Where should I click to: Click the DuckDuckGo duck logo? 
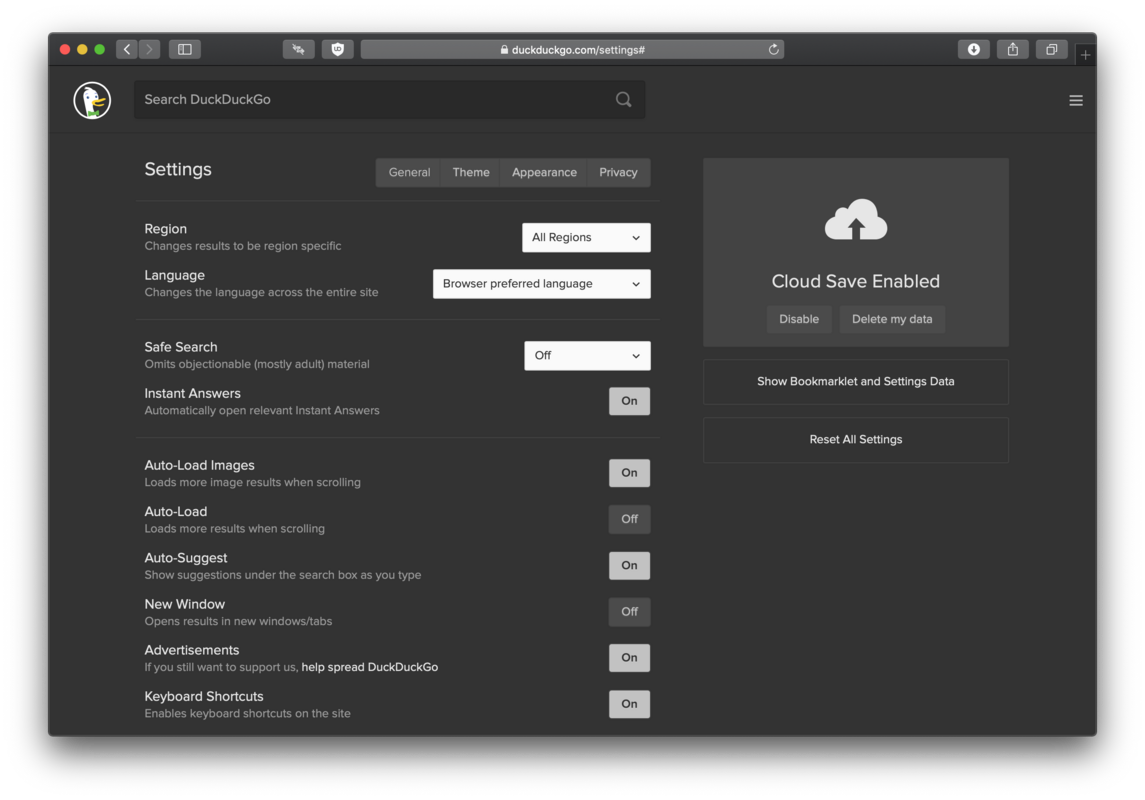click(92, 100)
